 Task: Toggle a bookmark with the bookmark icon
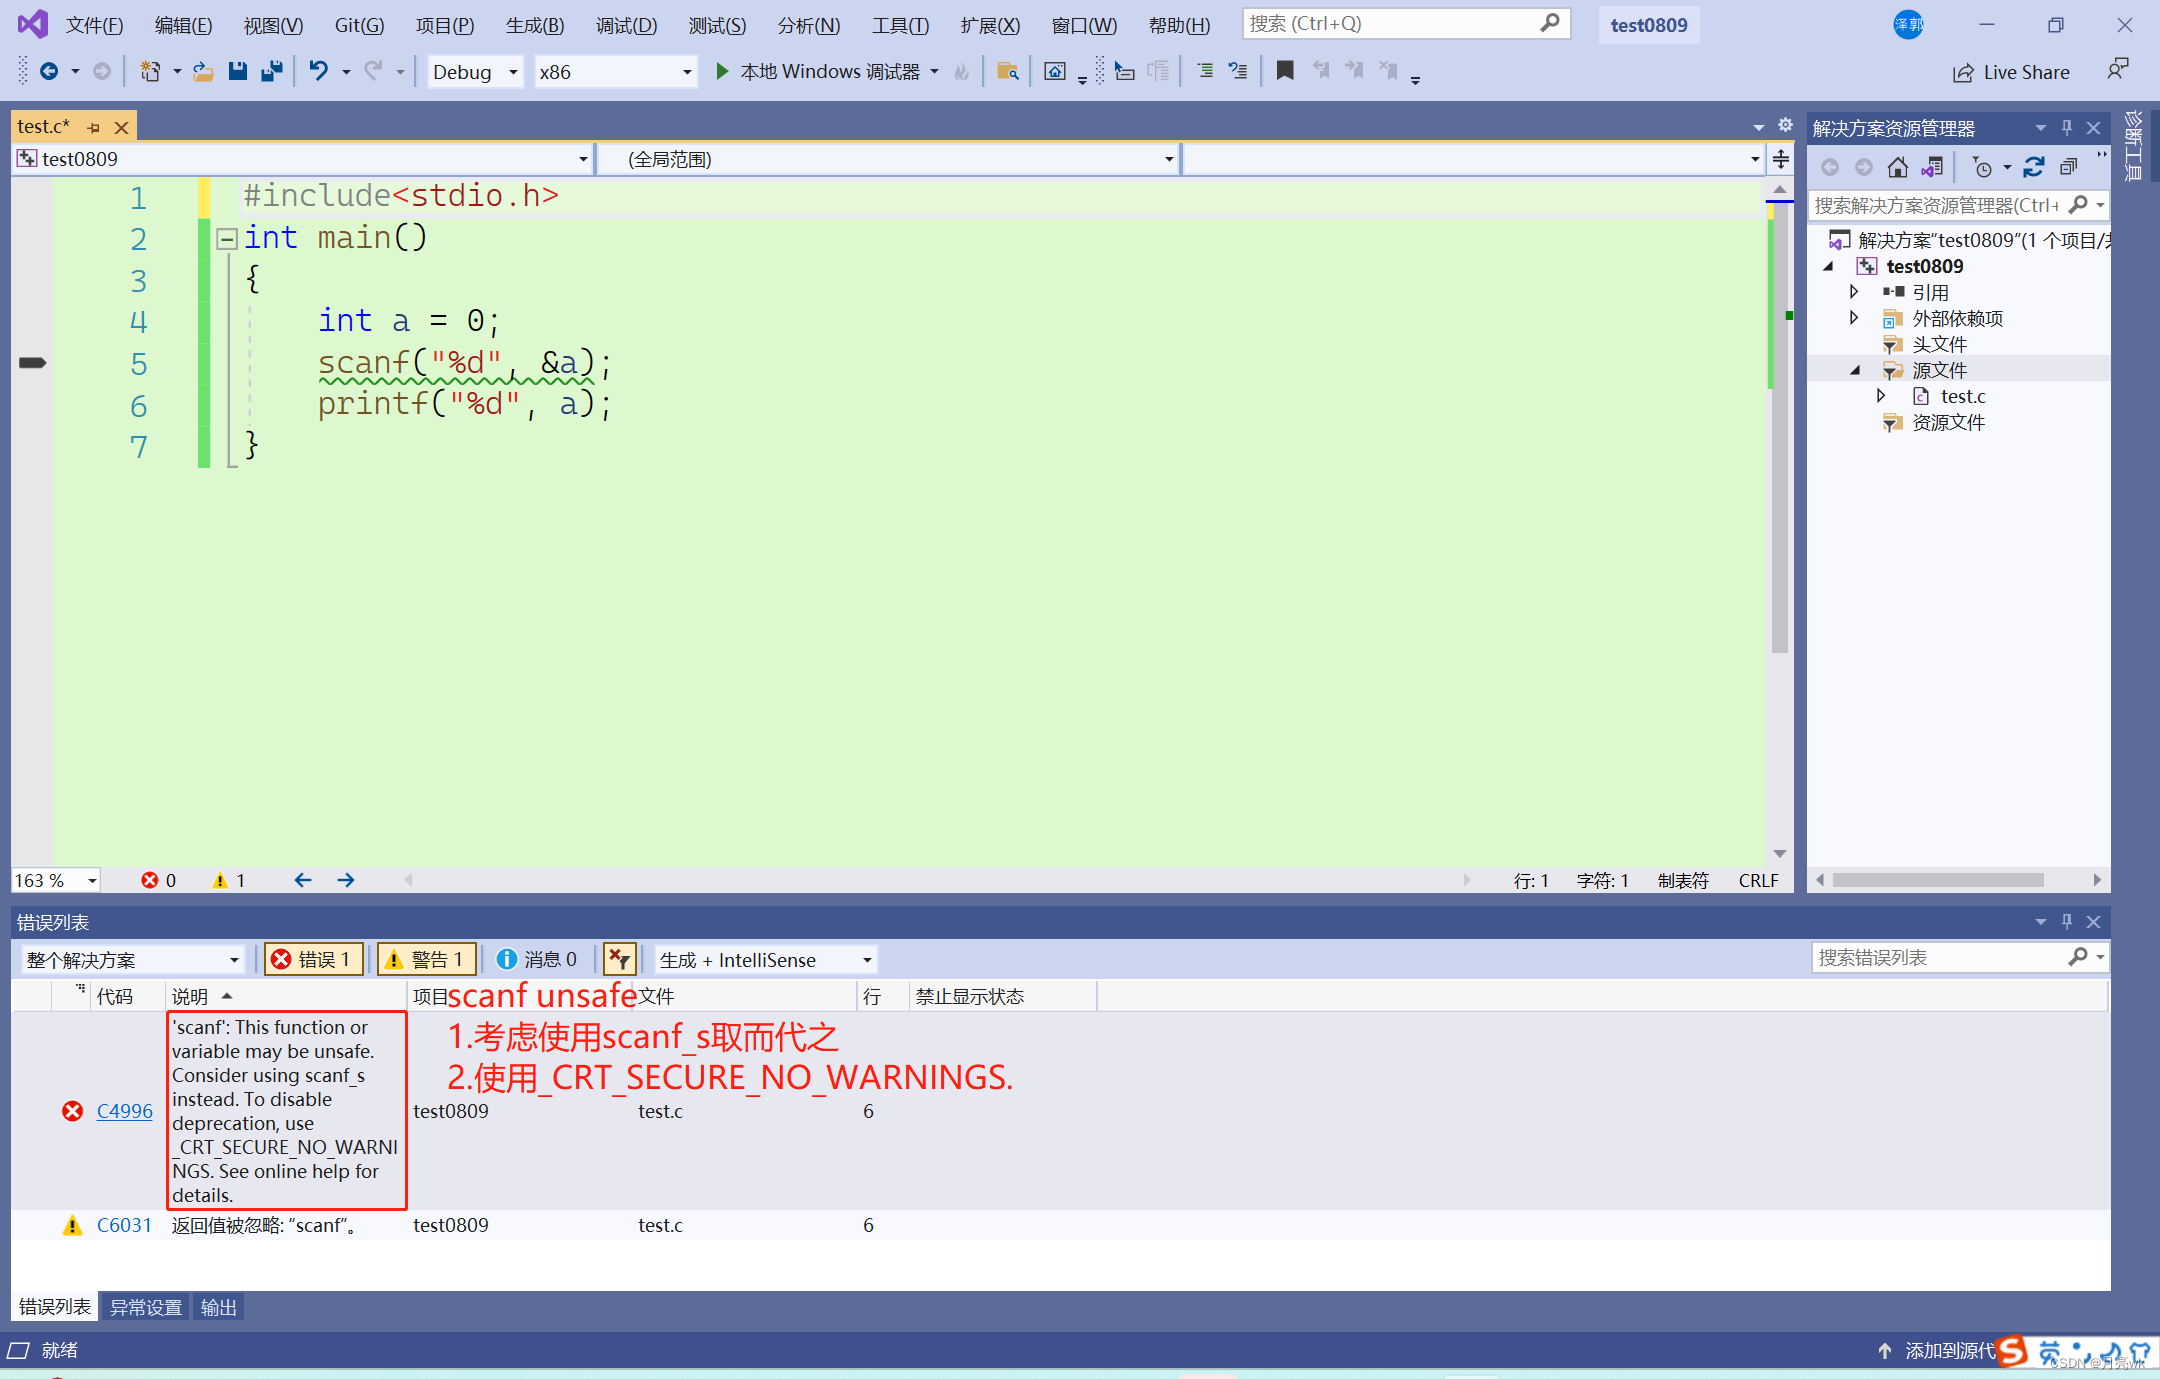[1285, 71]
